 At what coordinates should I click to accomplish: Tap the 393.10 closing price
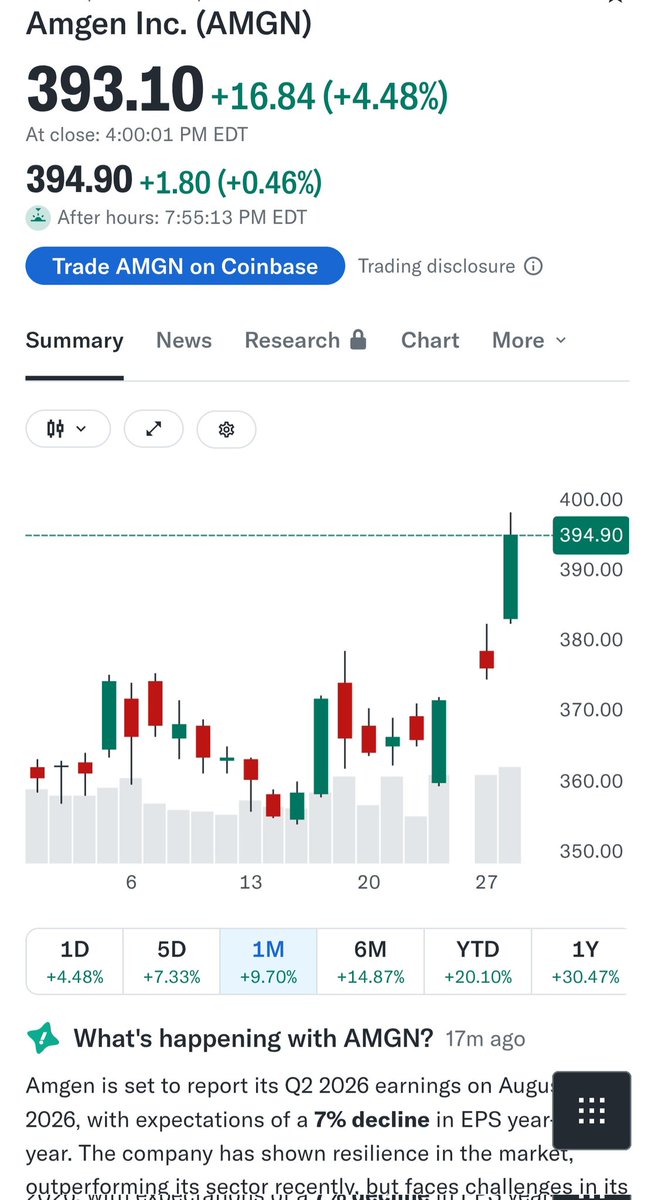tap(115, 90)
